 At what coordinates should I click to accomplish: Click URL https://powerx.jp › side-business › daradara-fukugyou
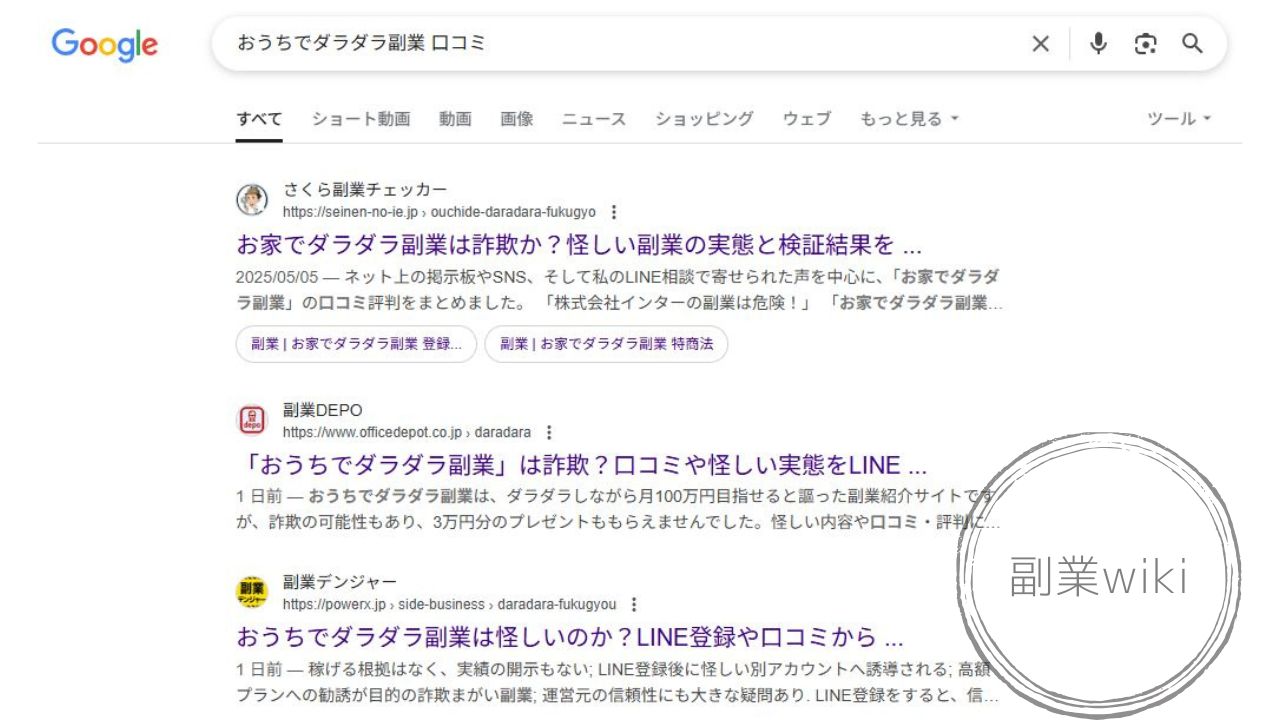tap(450, 604)
